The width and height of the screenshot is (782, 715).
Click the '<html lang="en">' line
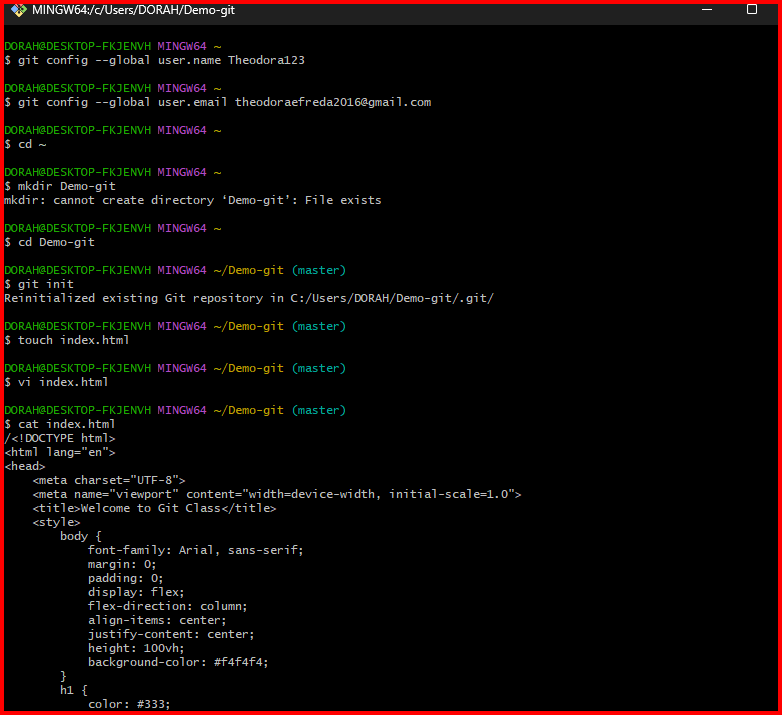[59, 452]
